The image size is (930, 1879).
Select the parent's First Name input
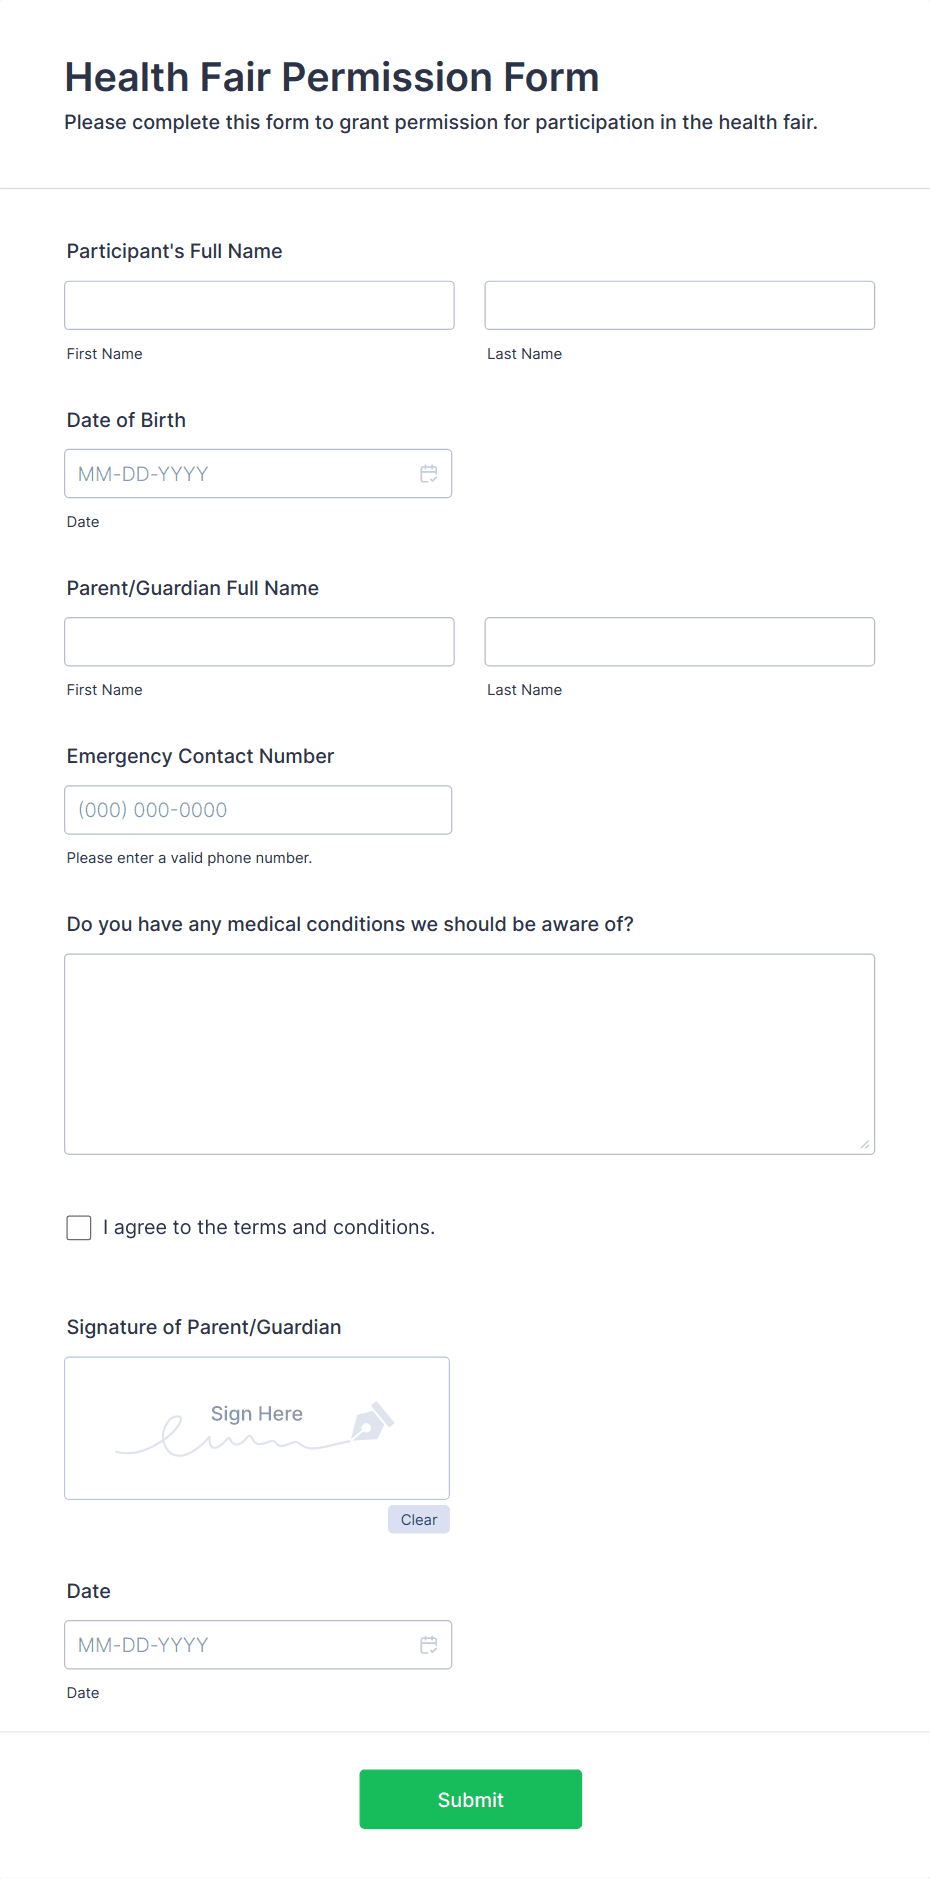point(258,641)
